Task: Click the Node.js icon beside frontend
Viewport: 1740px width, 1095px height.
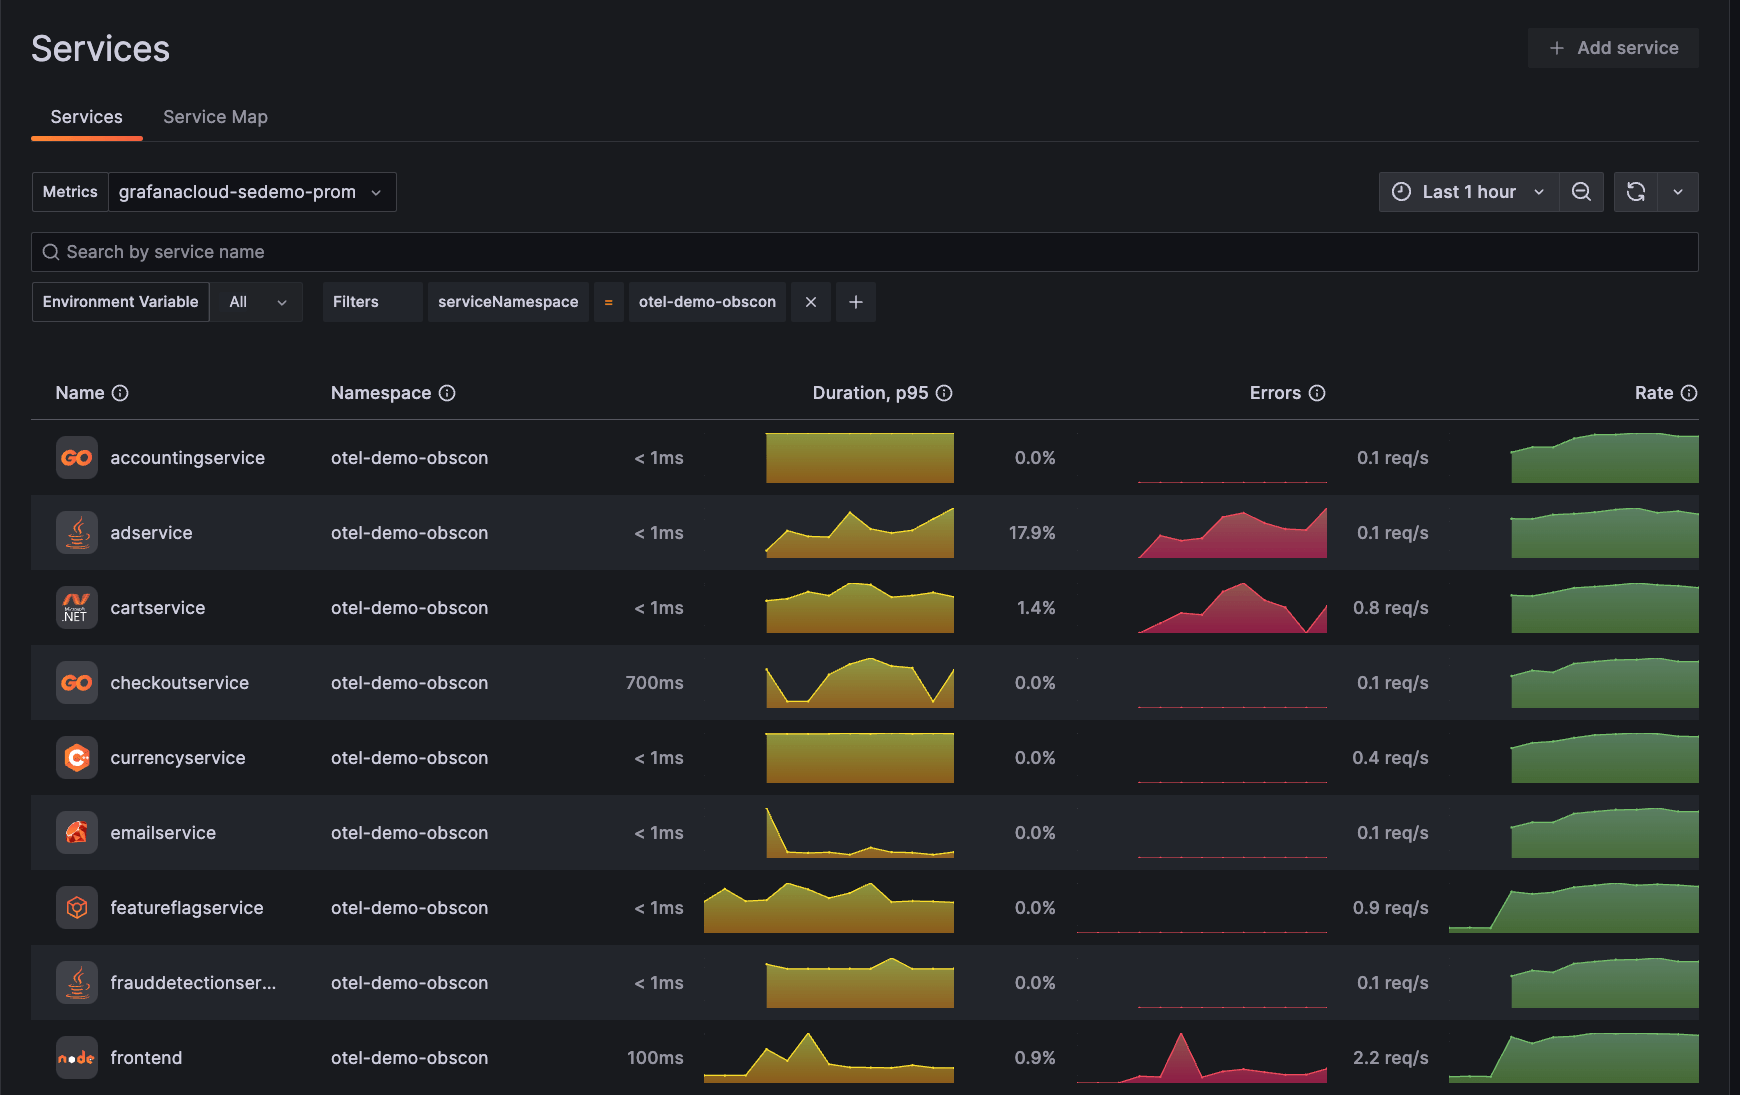Action: click(76, 1057)
